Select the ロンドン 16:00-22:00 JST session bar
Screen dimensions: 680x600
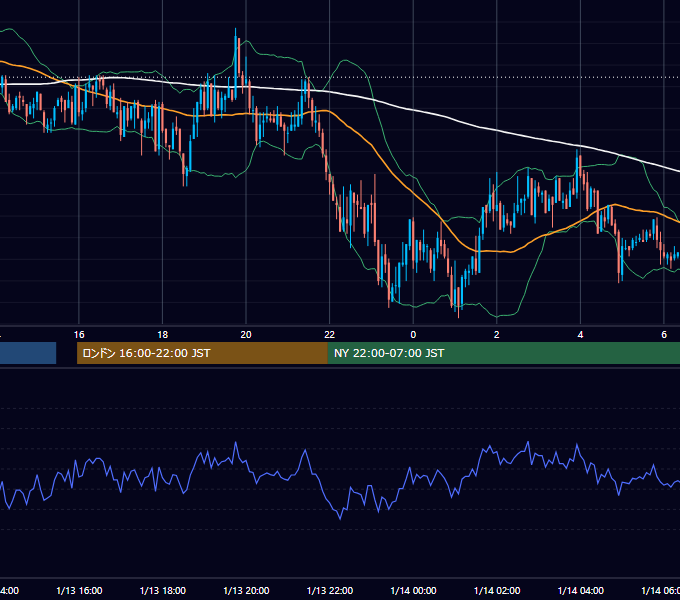click(x=202, y=353)
